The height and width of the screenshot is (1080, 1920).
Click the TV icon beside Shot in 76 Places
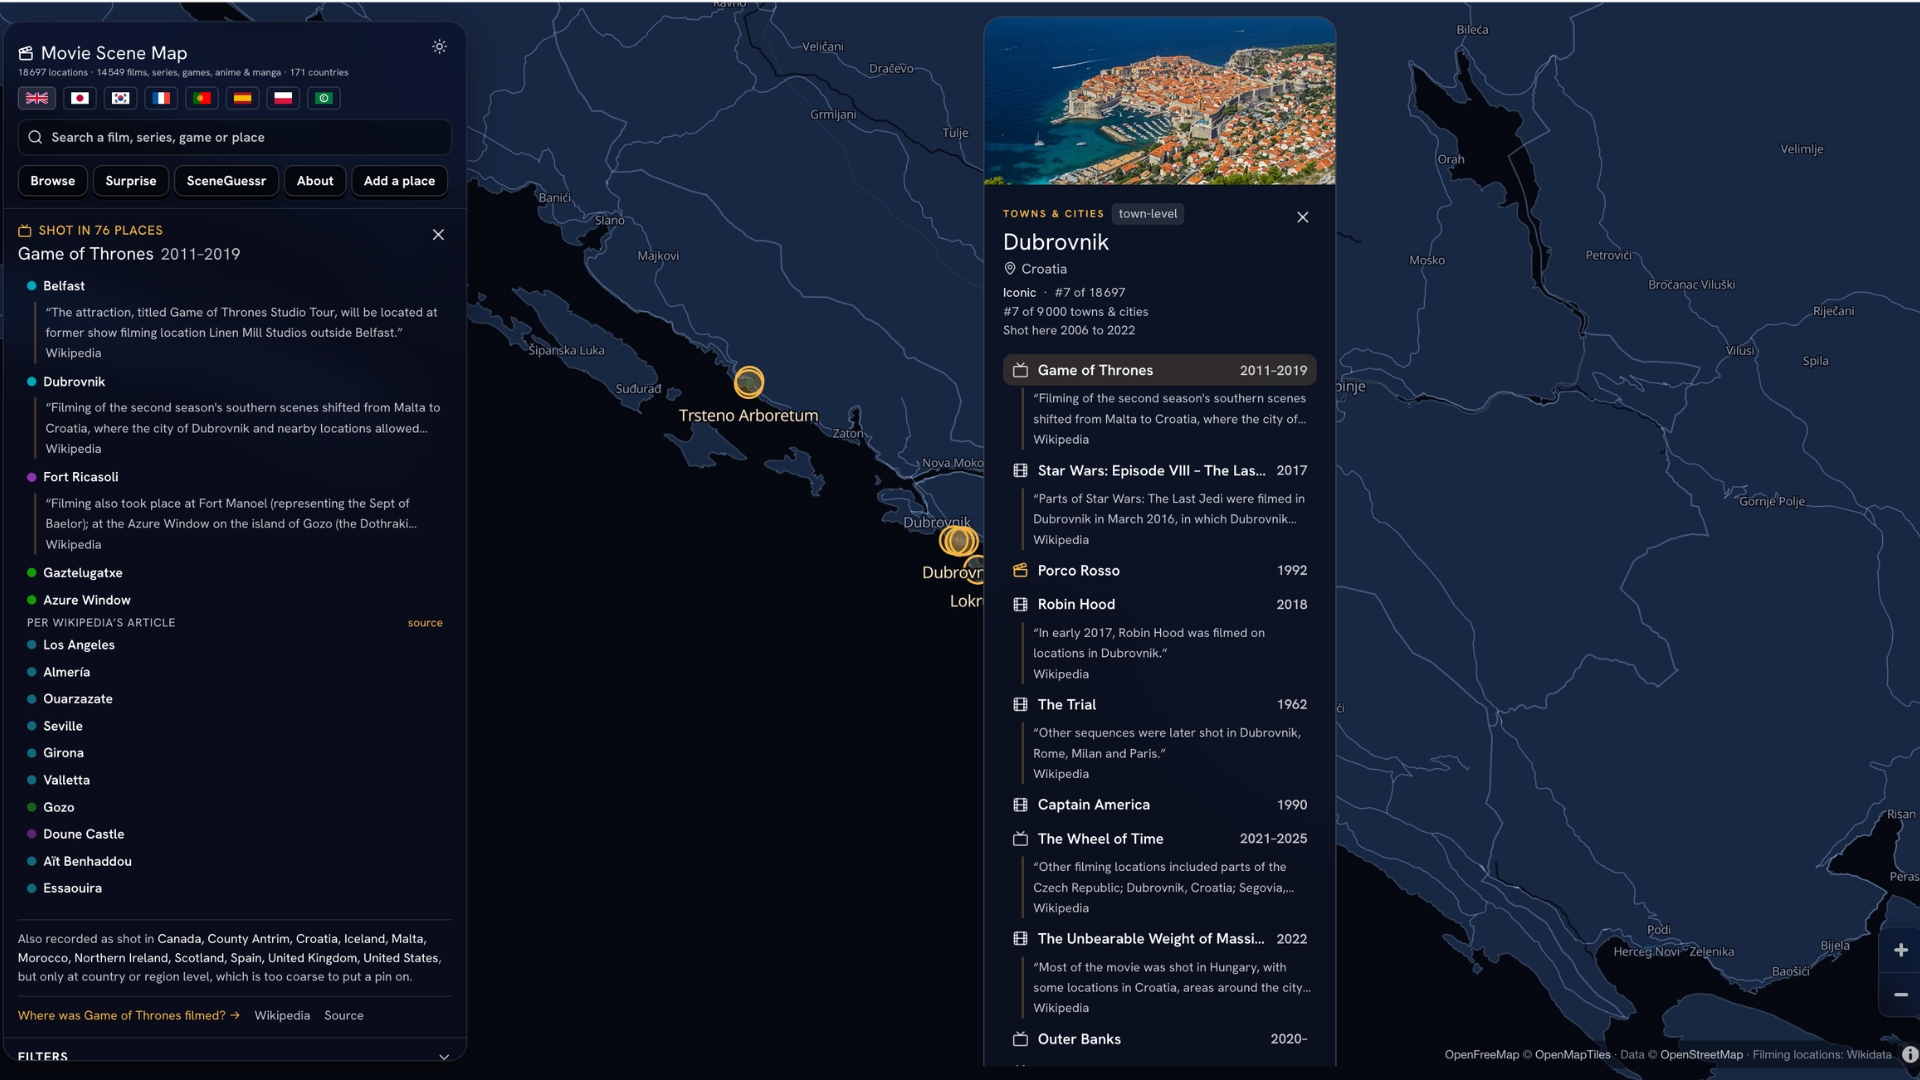click(25, 231)
